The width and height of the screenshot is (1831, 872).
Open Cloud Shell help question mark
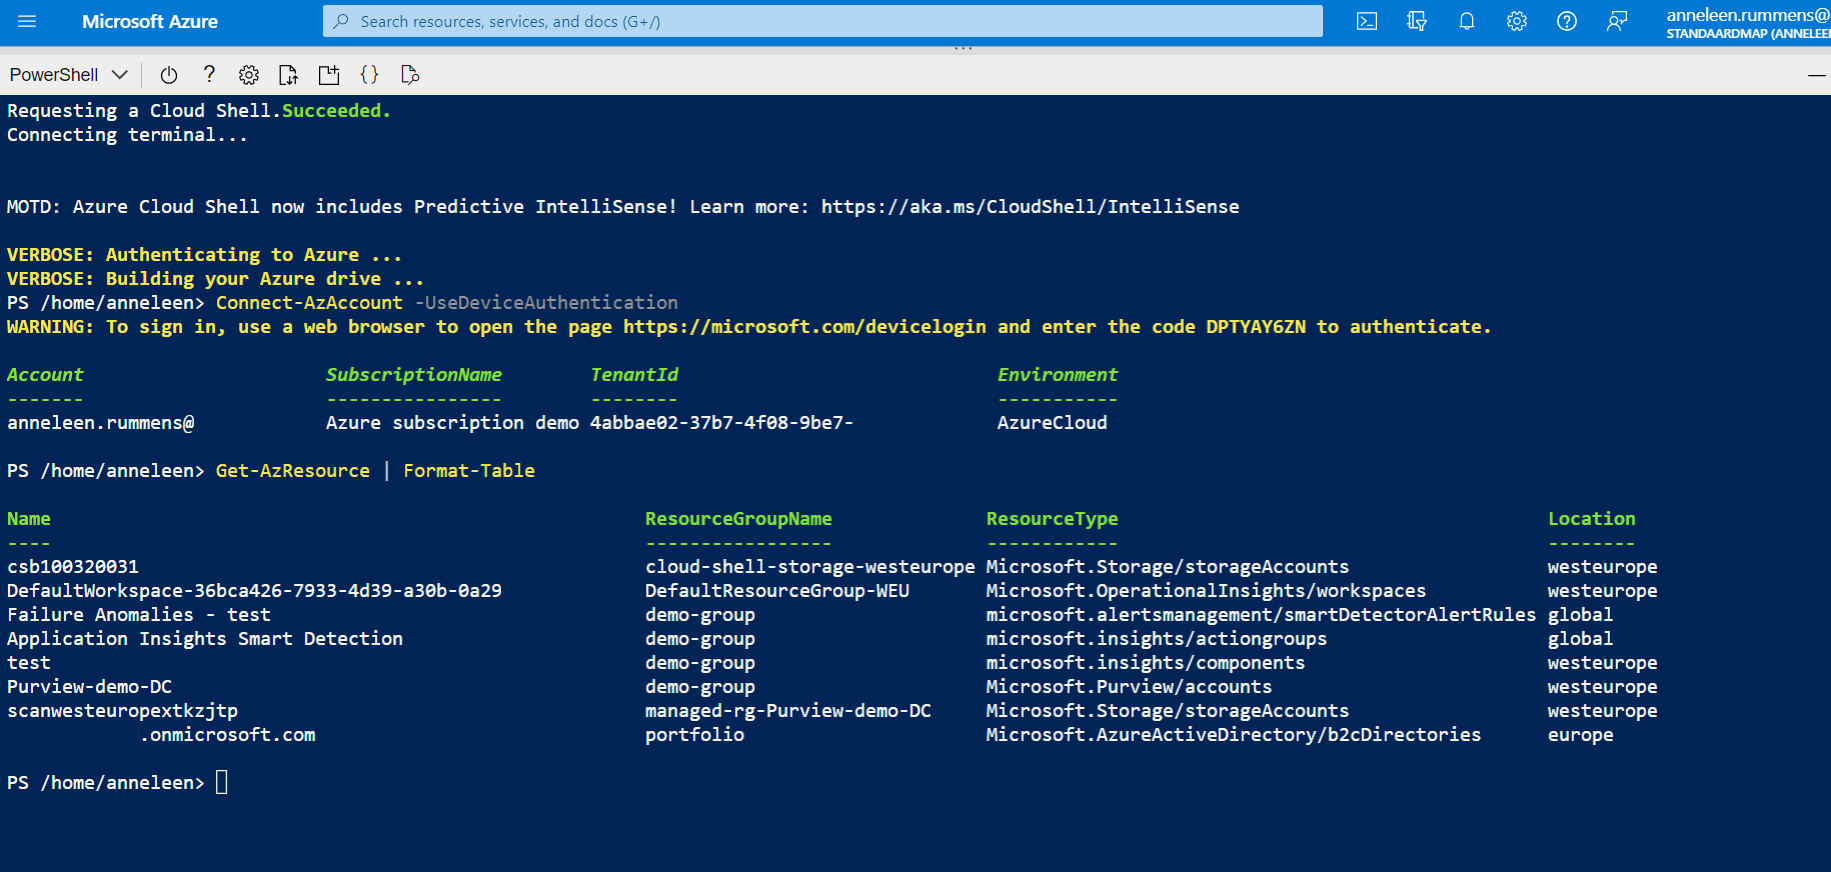point(209,74)
